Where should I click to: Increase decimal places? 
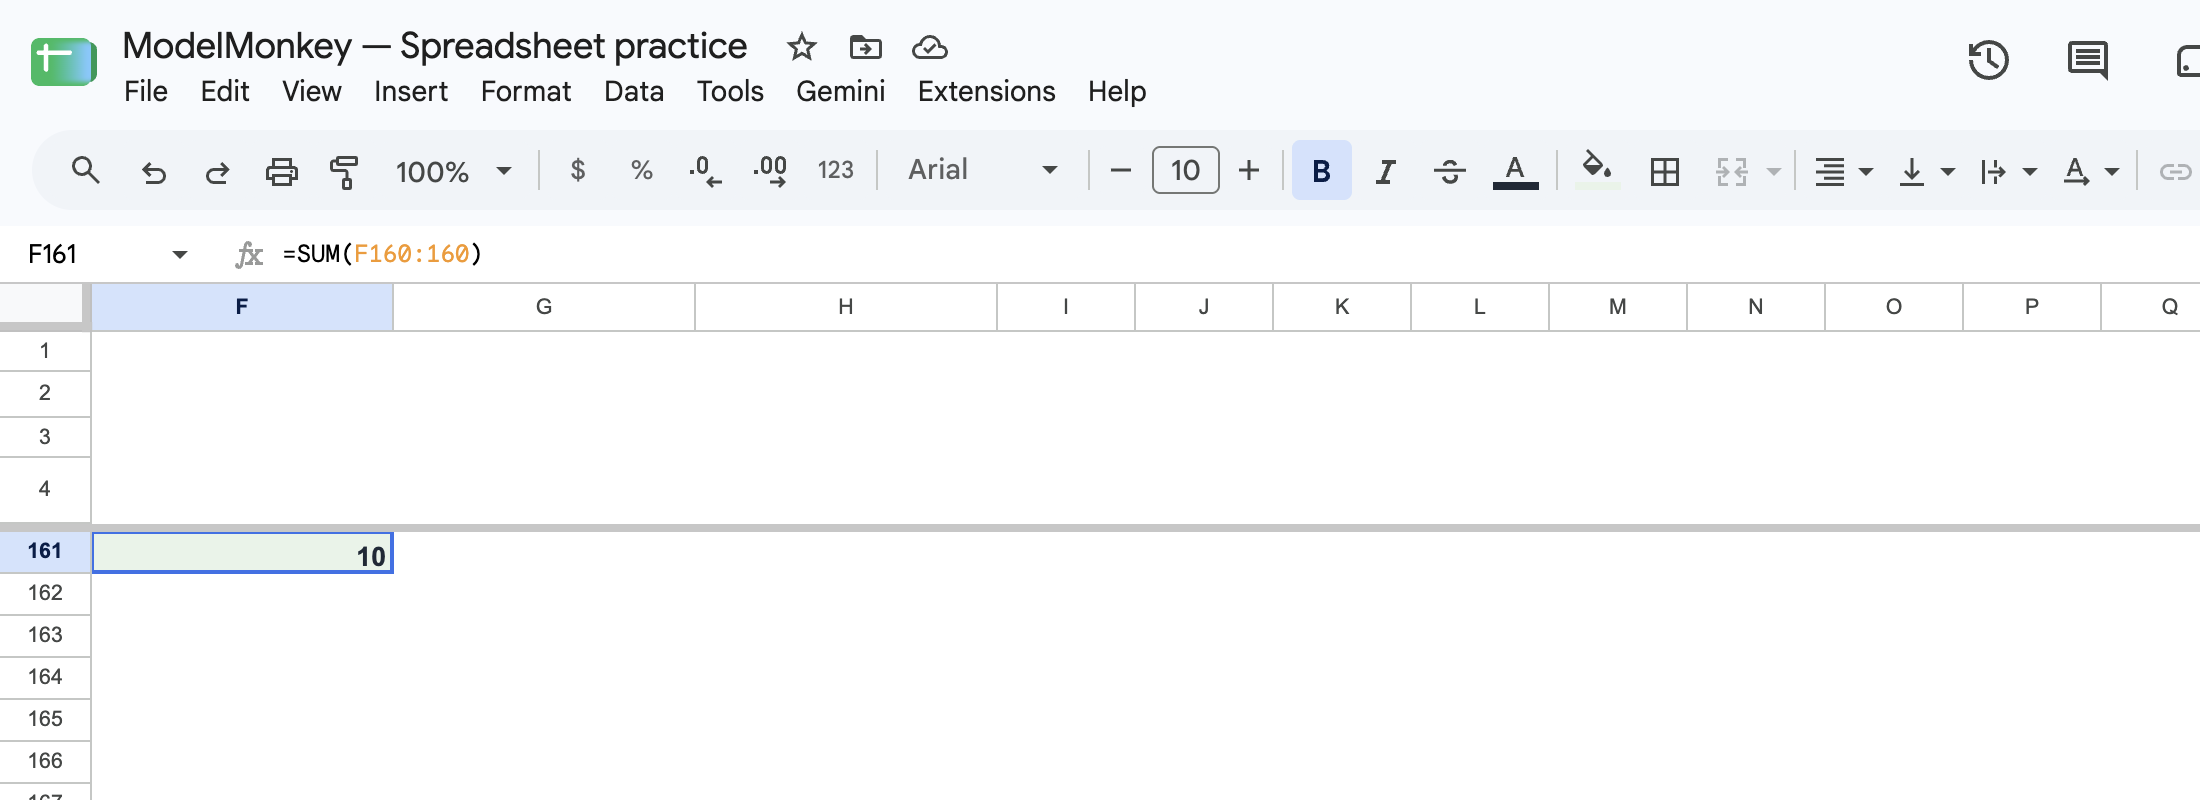click(x=770, y=171)
